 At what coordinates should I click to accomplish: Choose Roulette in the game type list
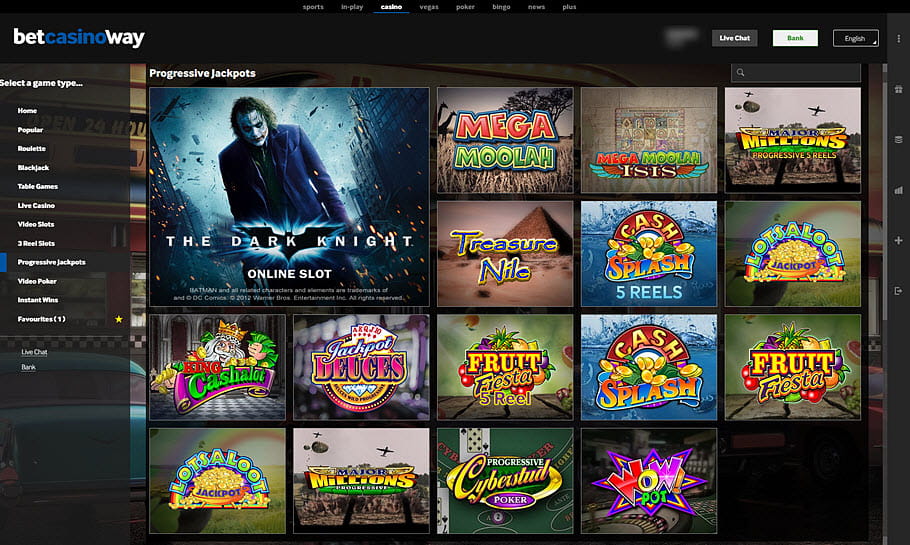click(x=31, y=149)
